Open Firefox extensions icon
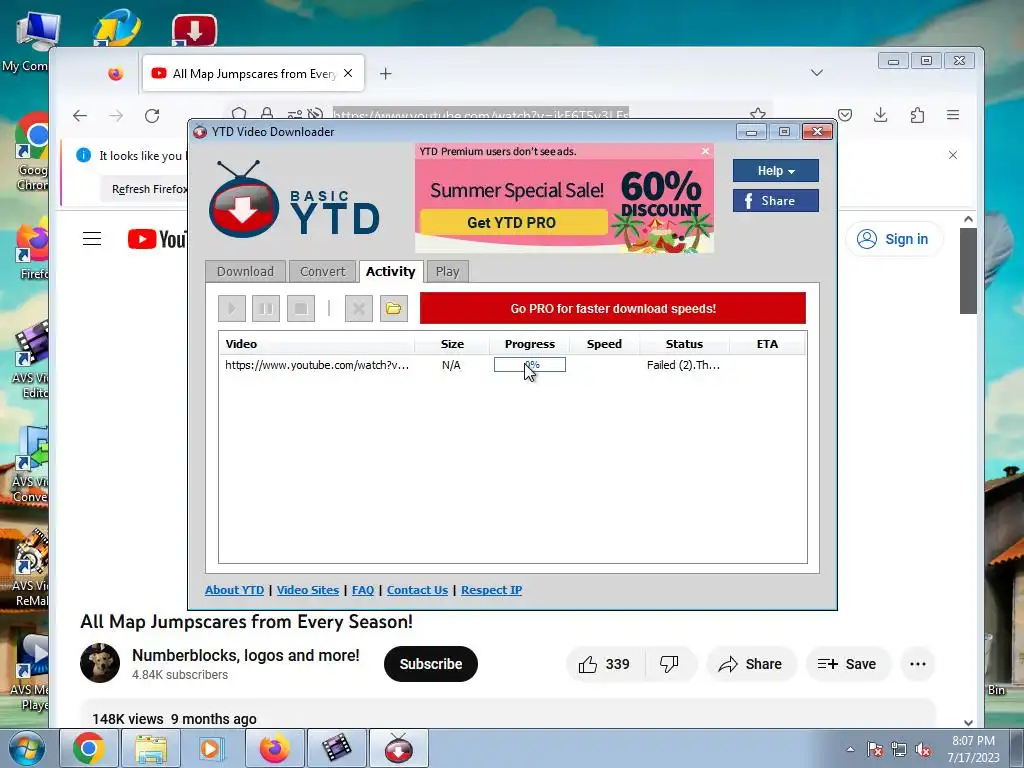The image size is (1024, 768). pos(917,116)
